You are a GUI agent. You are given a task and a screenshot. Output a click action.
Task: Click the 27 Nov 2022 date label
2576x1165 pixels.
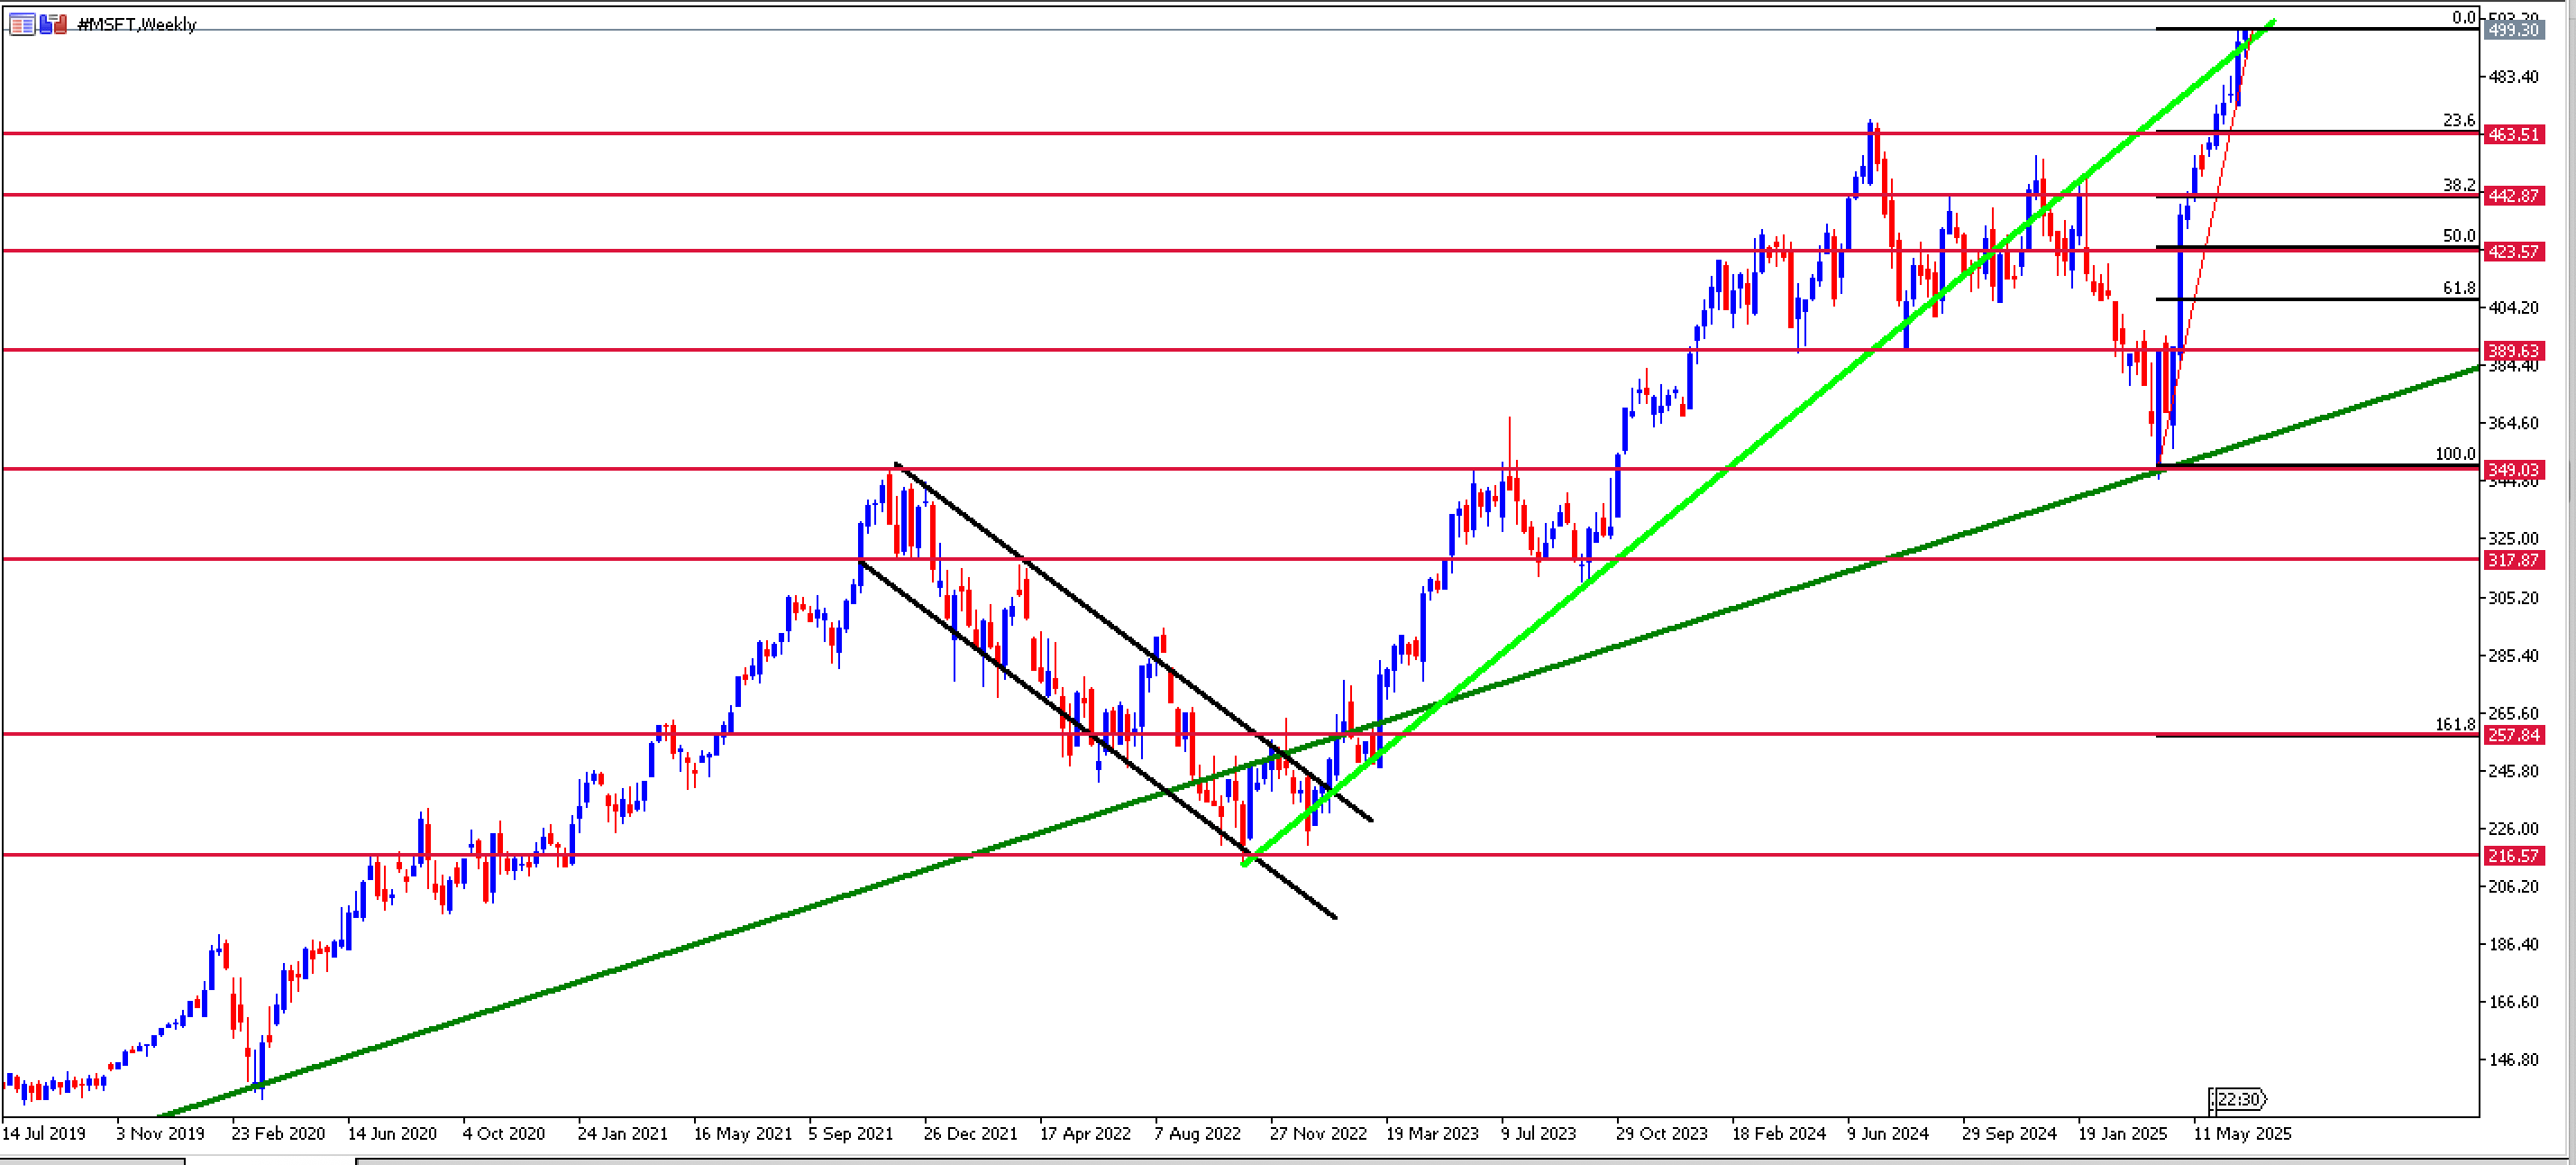tap(1317, 1133)
